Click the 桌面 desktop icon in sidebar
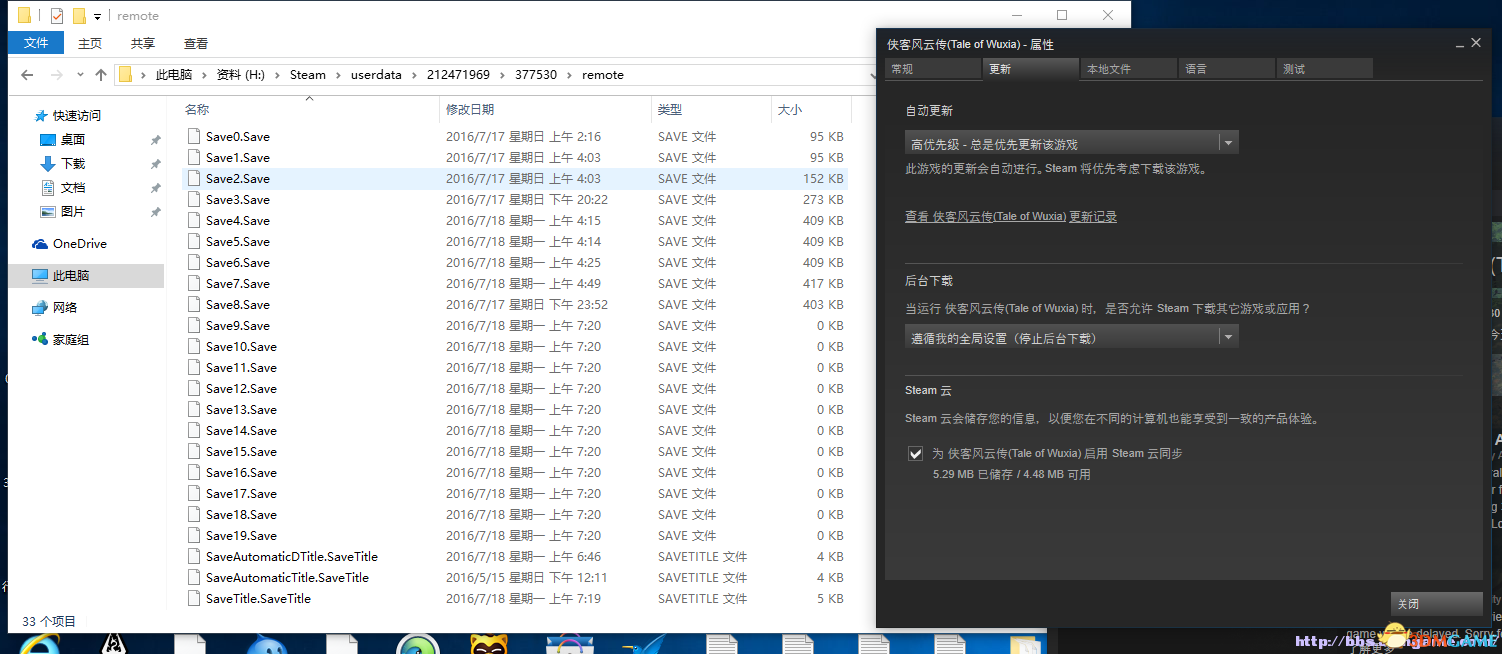Viewport: 1502px width, 654px height. (47, 140)
